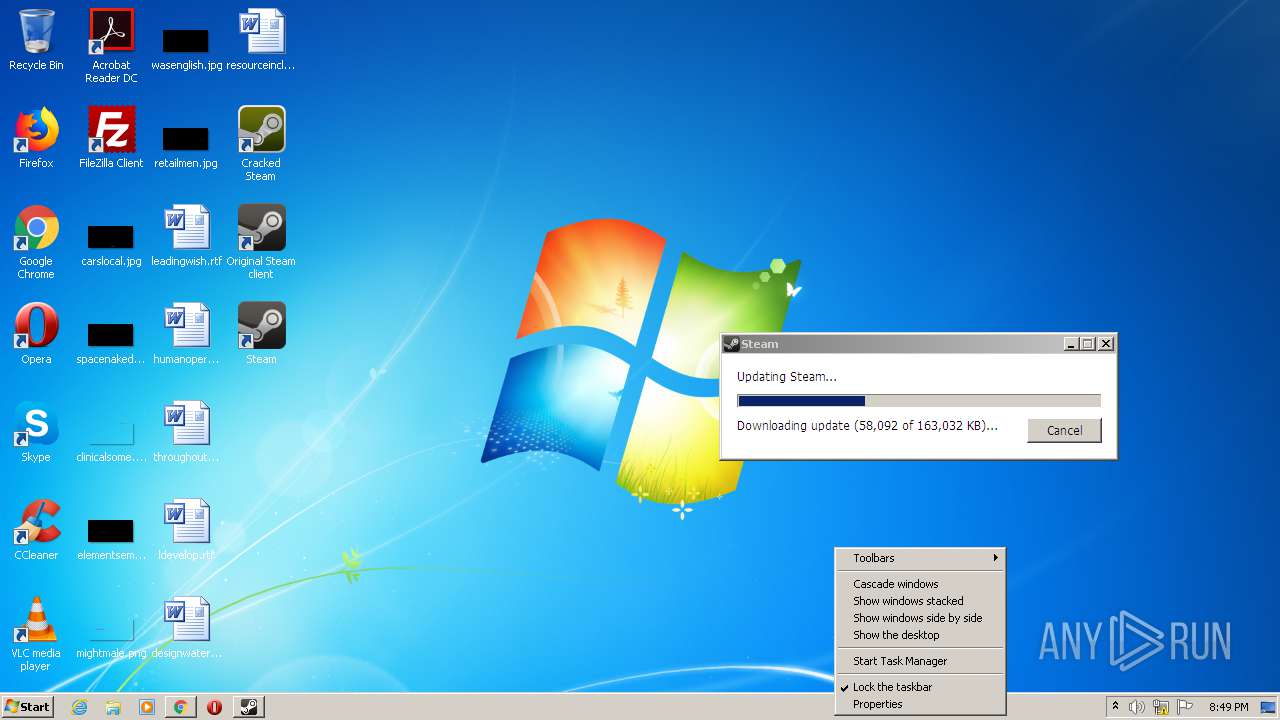The height and width of the screenshot is (720, 1280).
Task: Click the Steam update progress bar
Action: [919, 401]
